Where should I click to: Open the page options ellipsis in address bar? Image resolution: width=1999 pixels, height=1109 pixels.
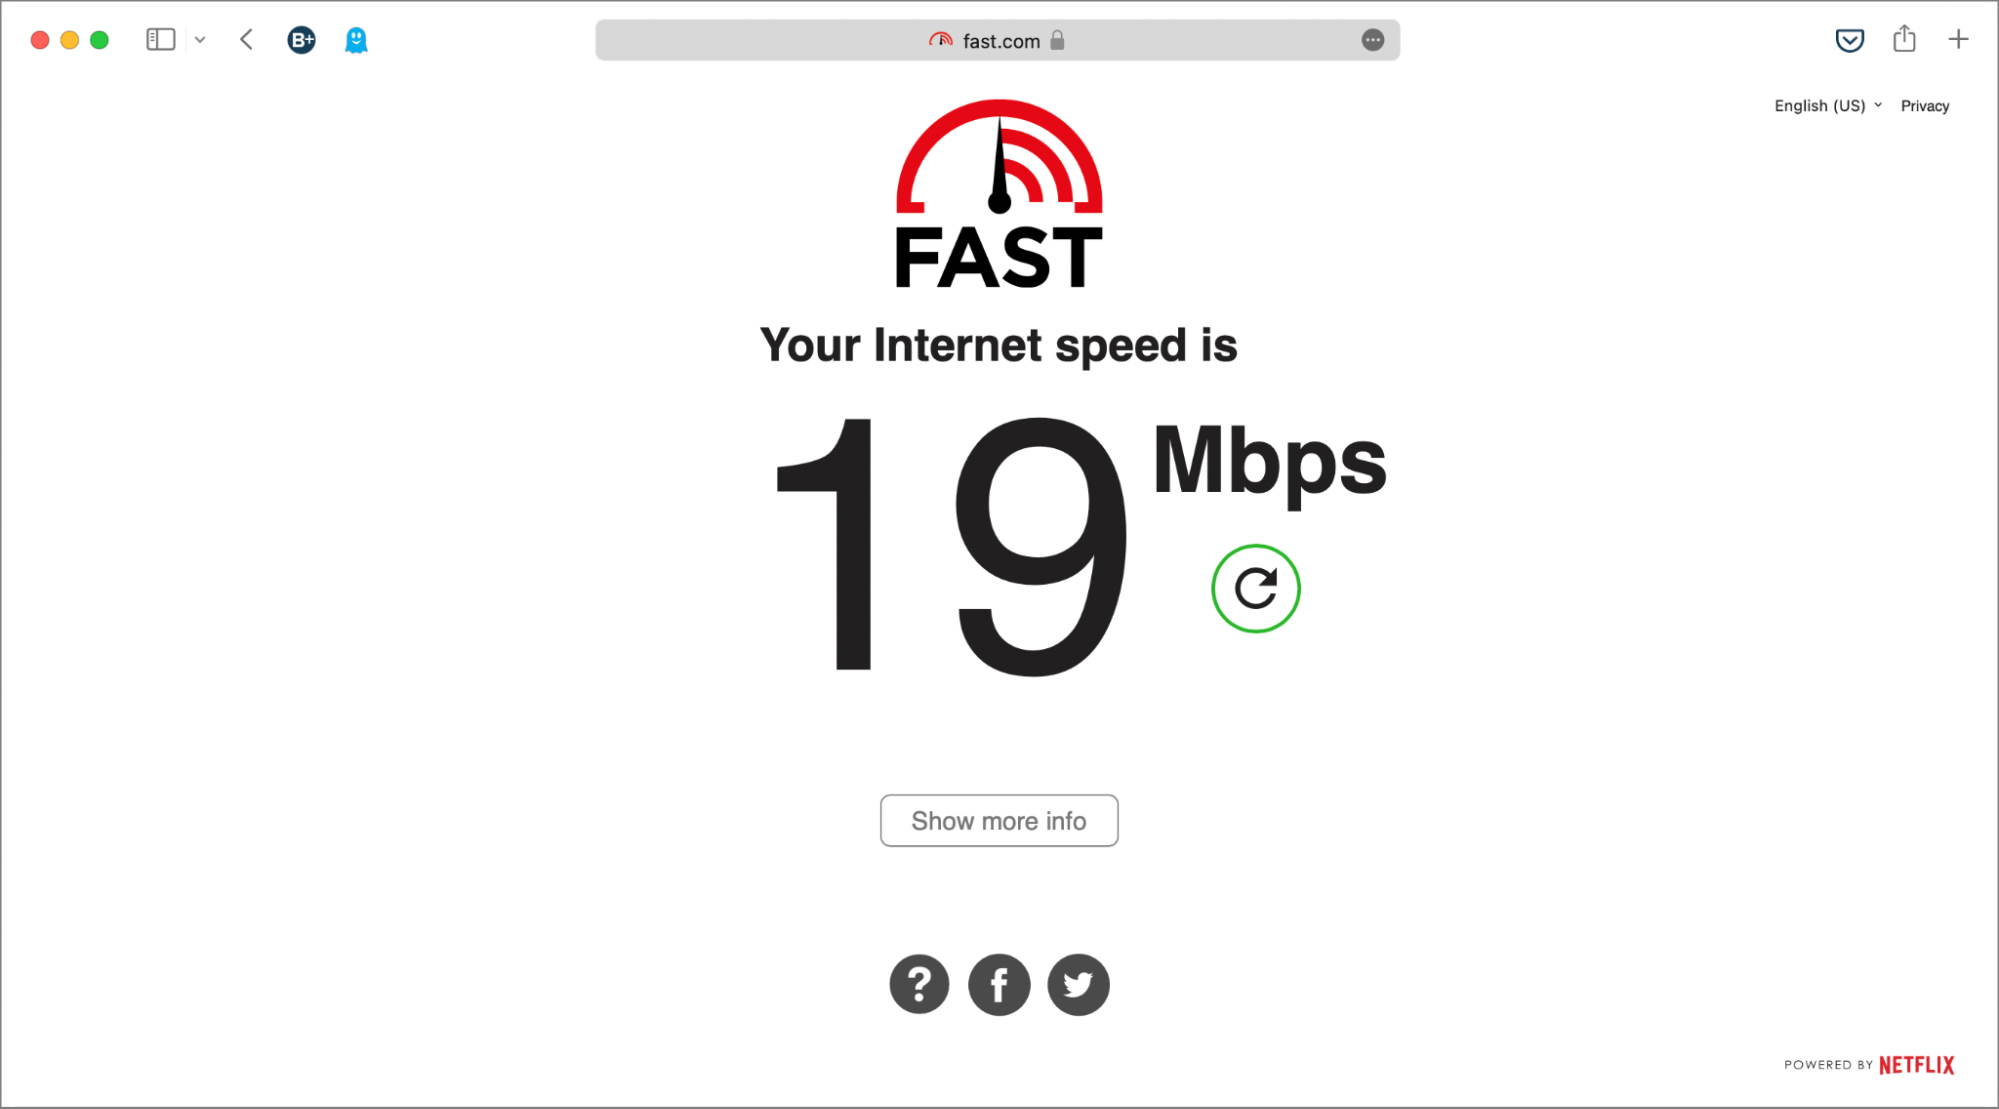pyautogui.click(x=1372, y=40)
